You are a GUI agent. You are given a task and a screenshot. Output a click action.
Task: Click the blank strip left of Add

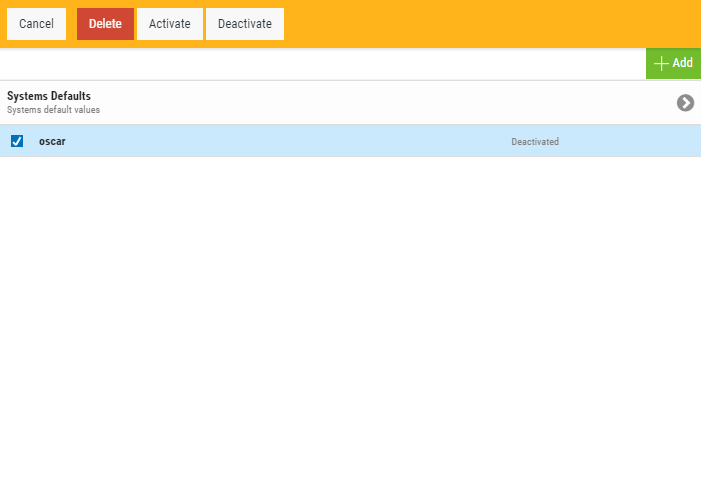click(x=320, y=64)
